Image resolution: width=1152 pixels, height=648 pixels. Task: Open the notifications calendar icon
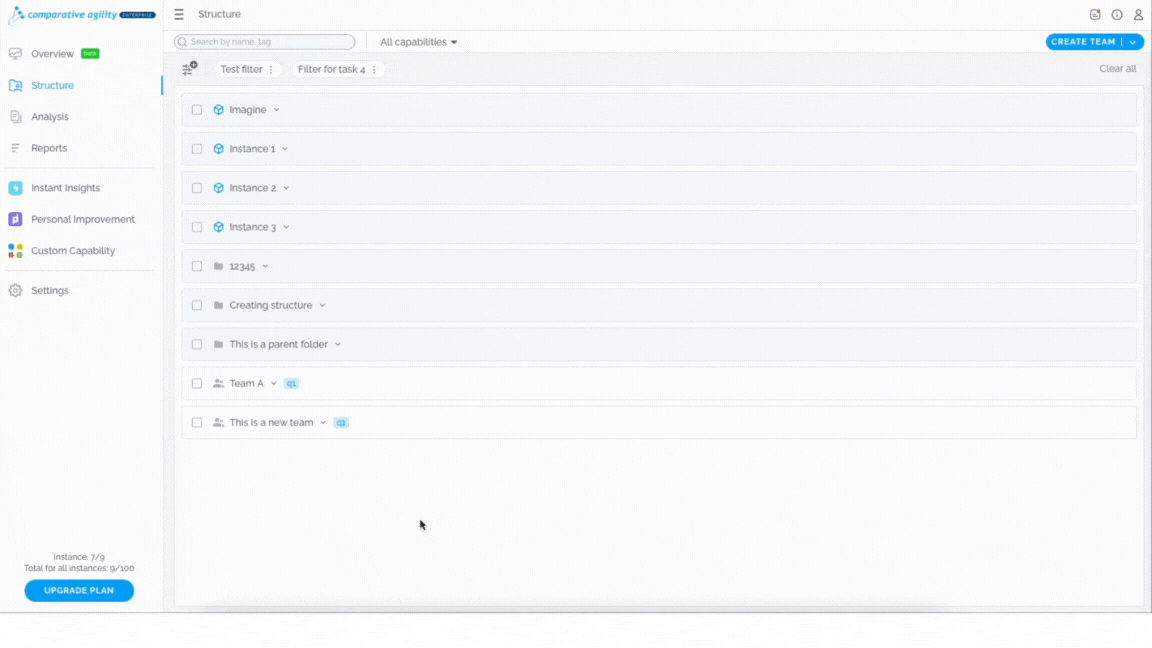pos(1095,15)
